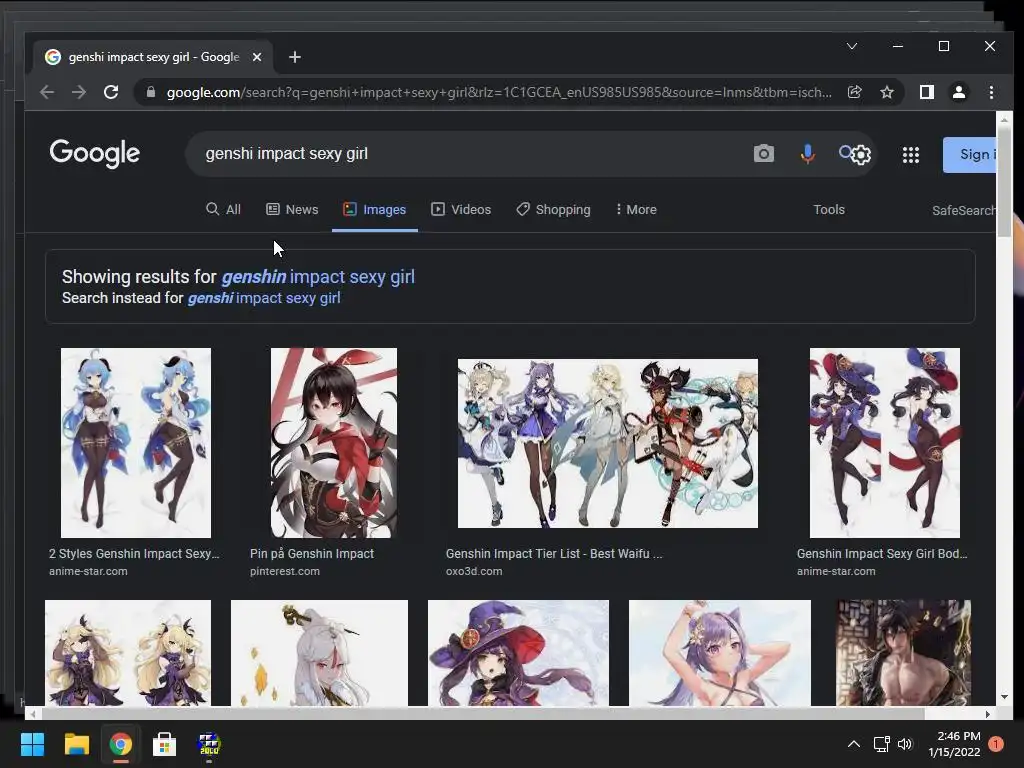The image size is (1024, 768).
Task: Expand the More search options menu
Action: (636, 210)
